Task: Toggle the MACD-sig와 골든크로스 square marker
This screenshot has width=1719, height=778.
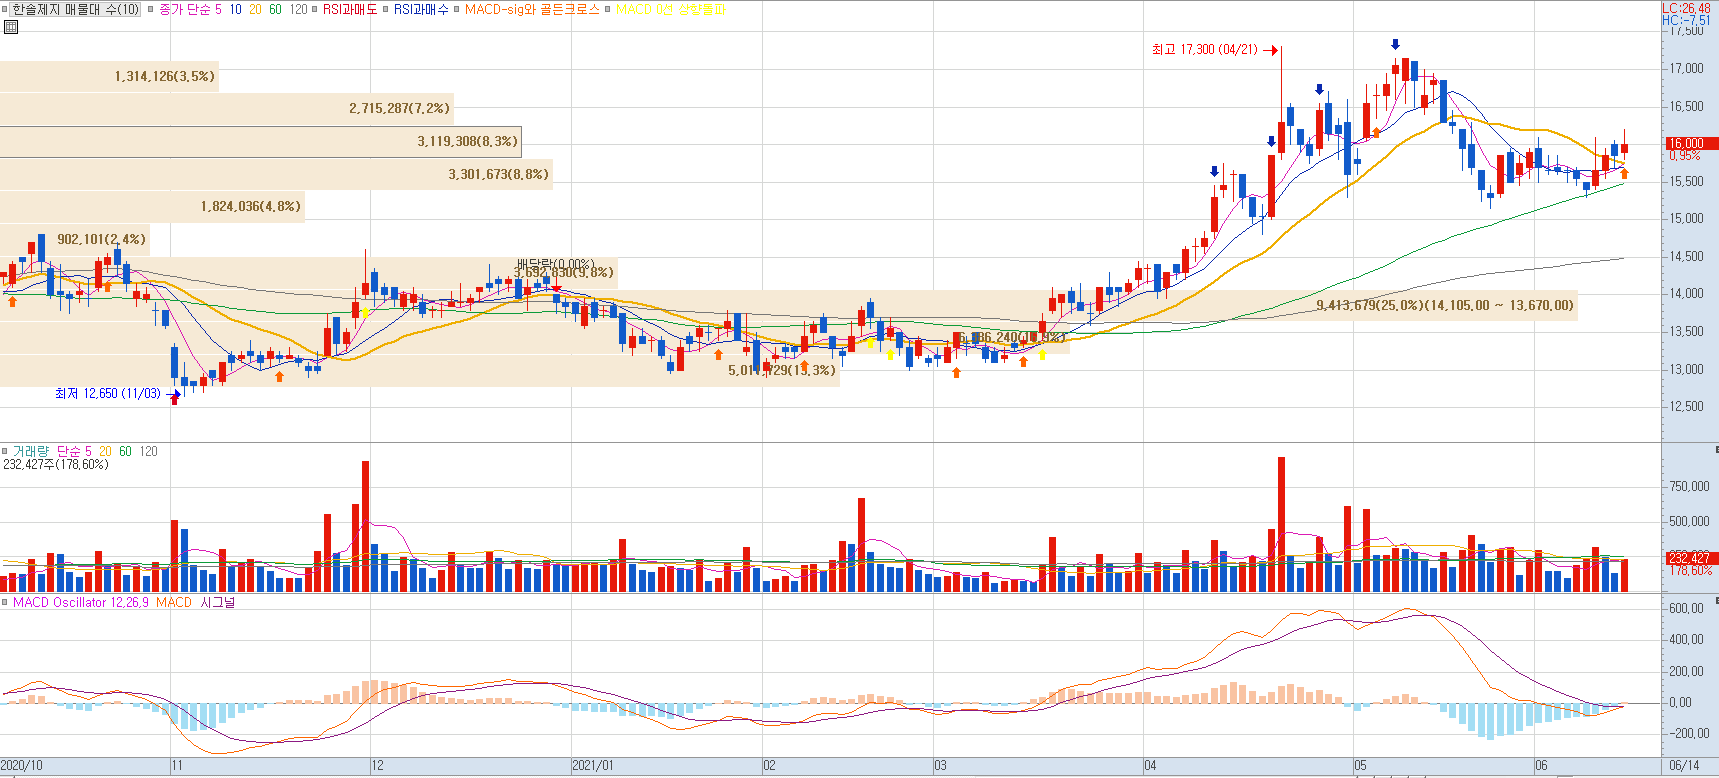Action: coord(457,9)
